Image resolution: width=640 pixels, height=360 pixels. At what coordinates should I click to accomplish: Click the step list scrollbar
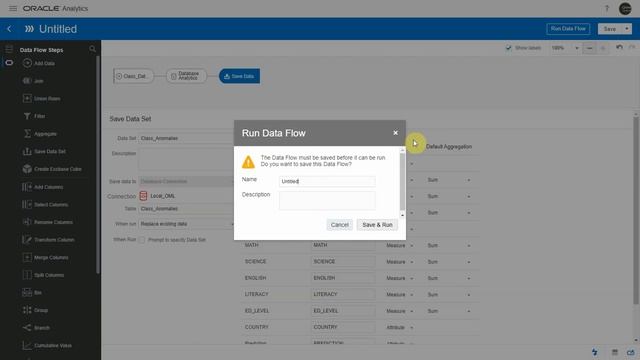pos(98,165)
